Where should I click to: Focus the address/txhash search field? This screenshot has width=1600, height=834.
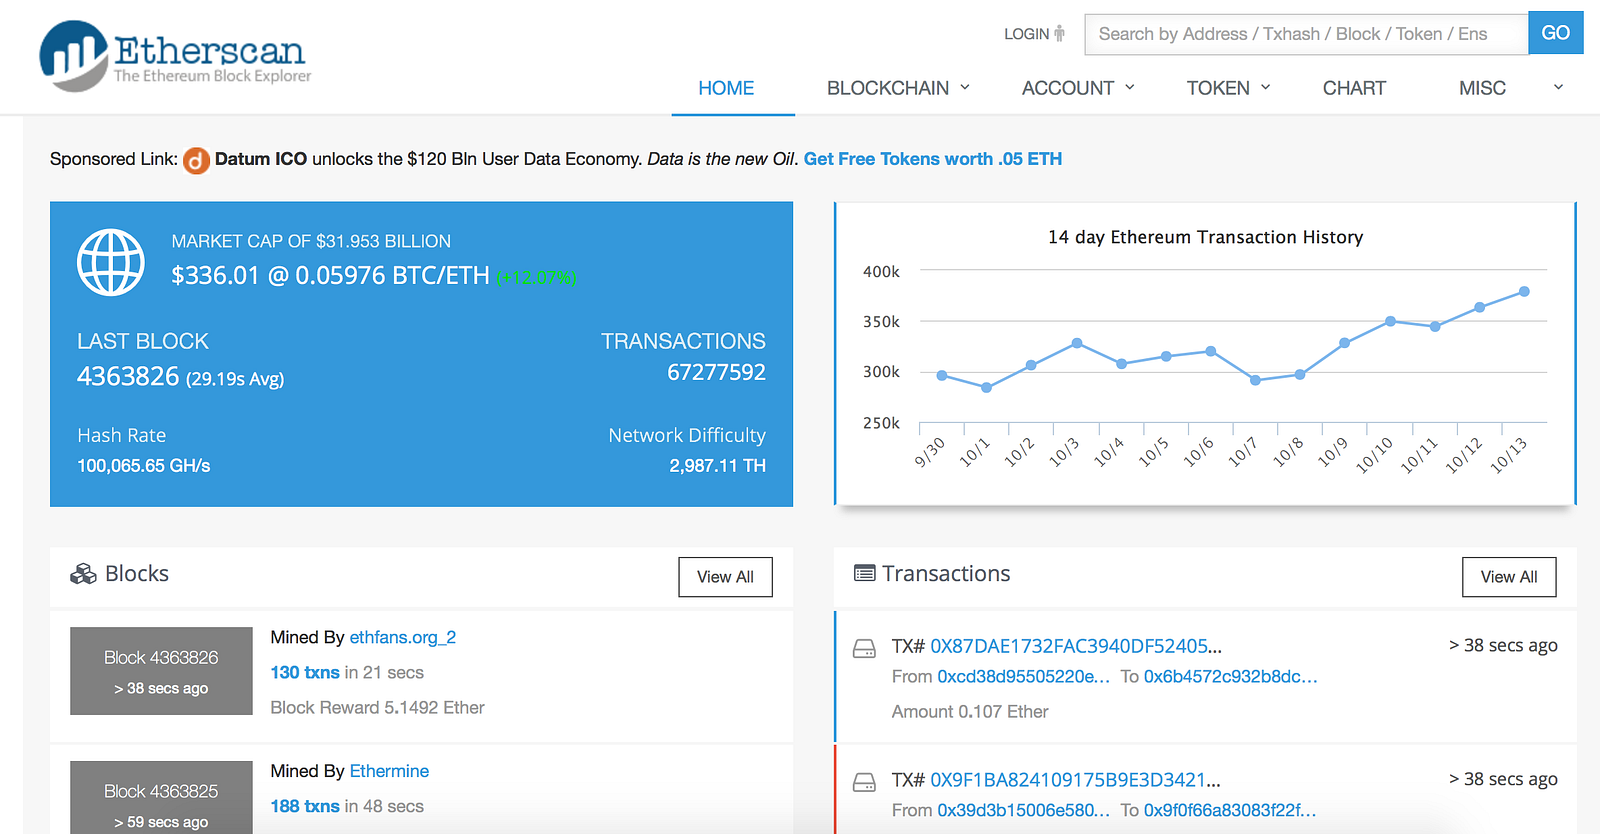[x=1306, y=34]
